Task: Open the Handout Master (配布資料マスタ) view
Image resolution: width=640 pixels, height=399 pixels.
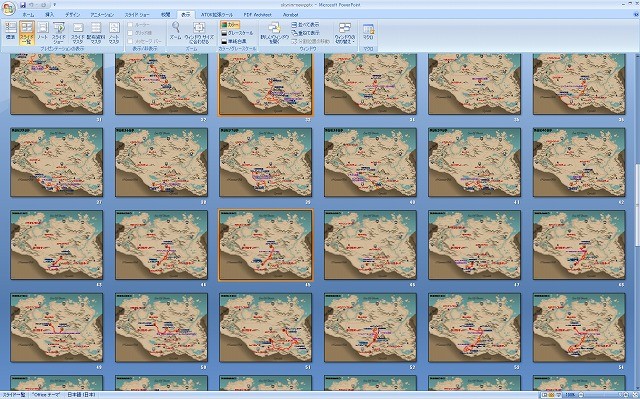Action: coord(96,33)
